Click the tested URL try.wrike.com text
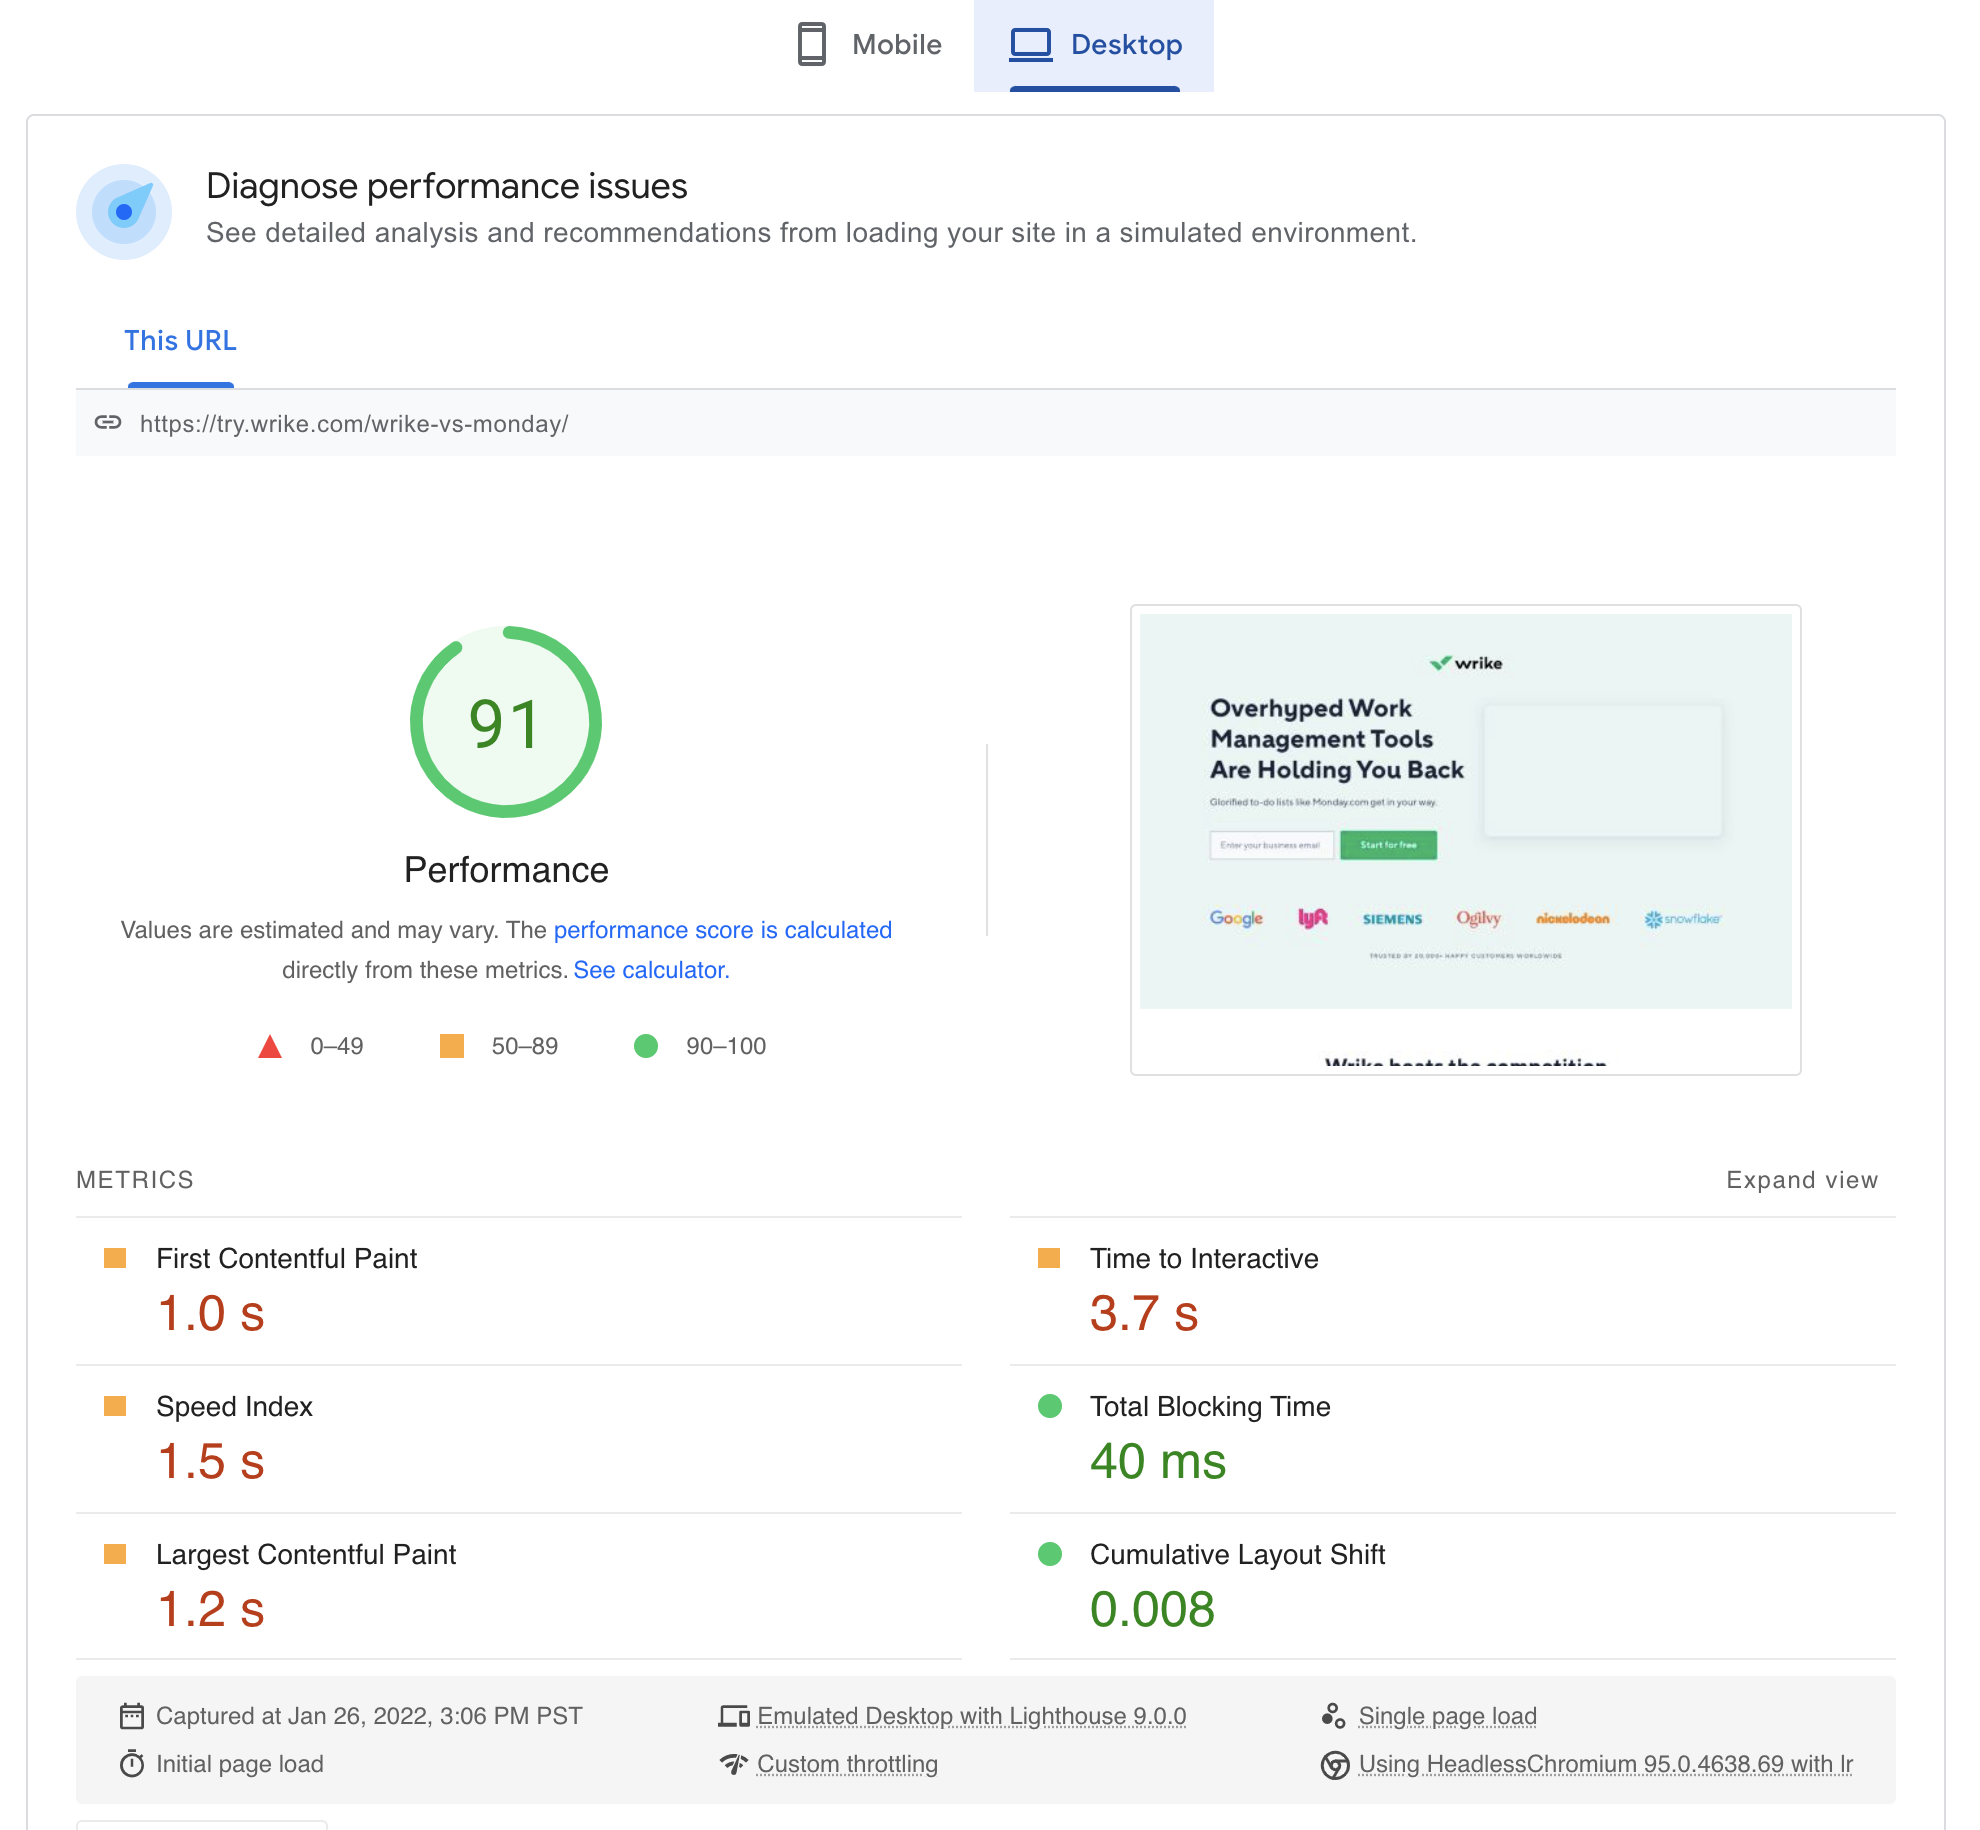1980x1830 pixels. point(354,424)
